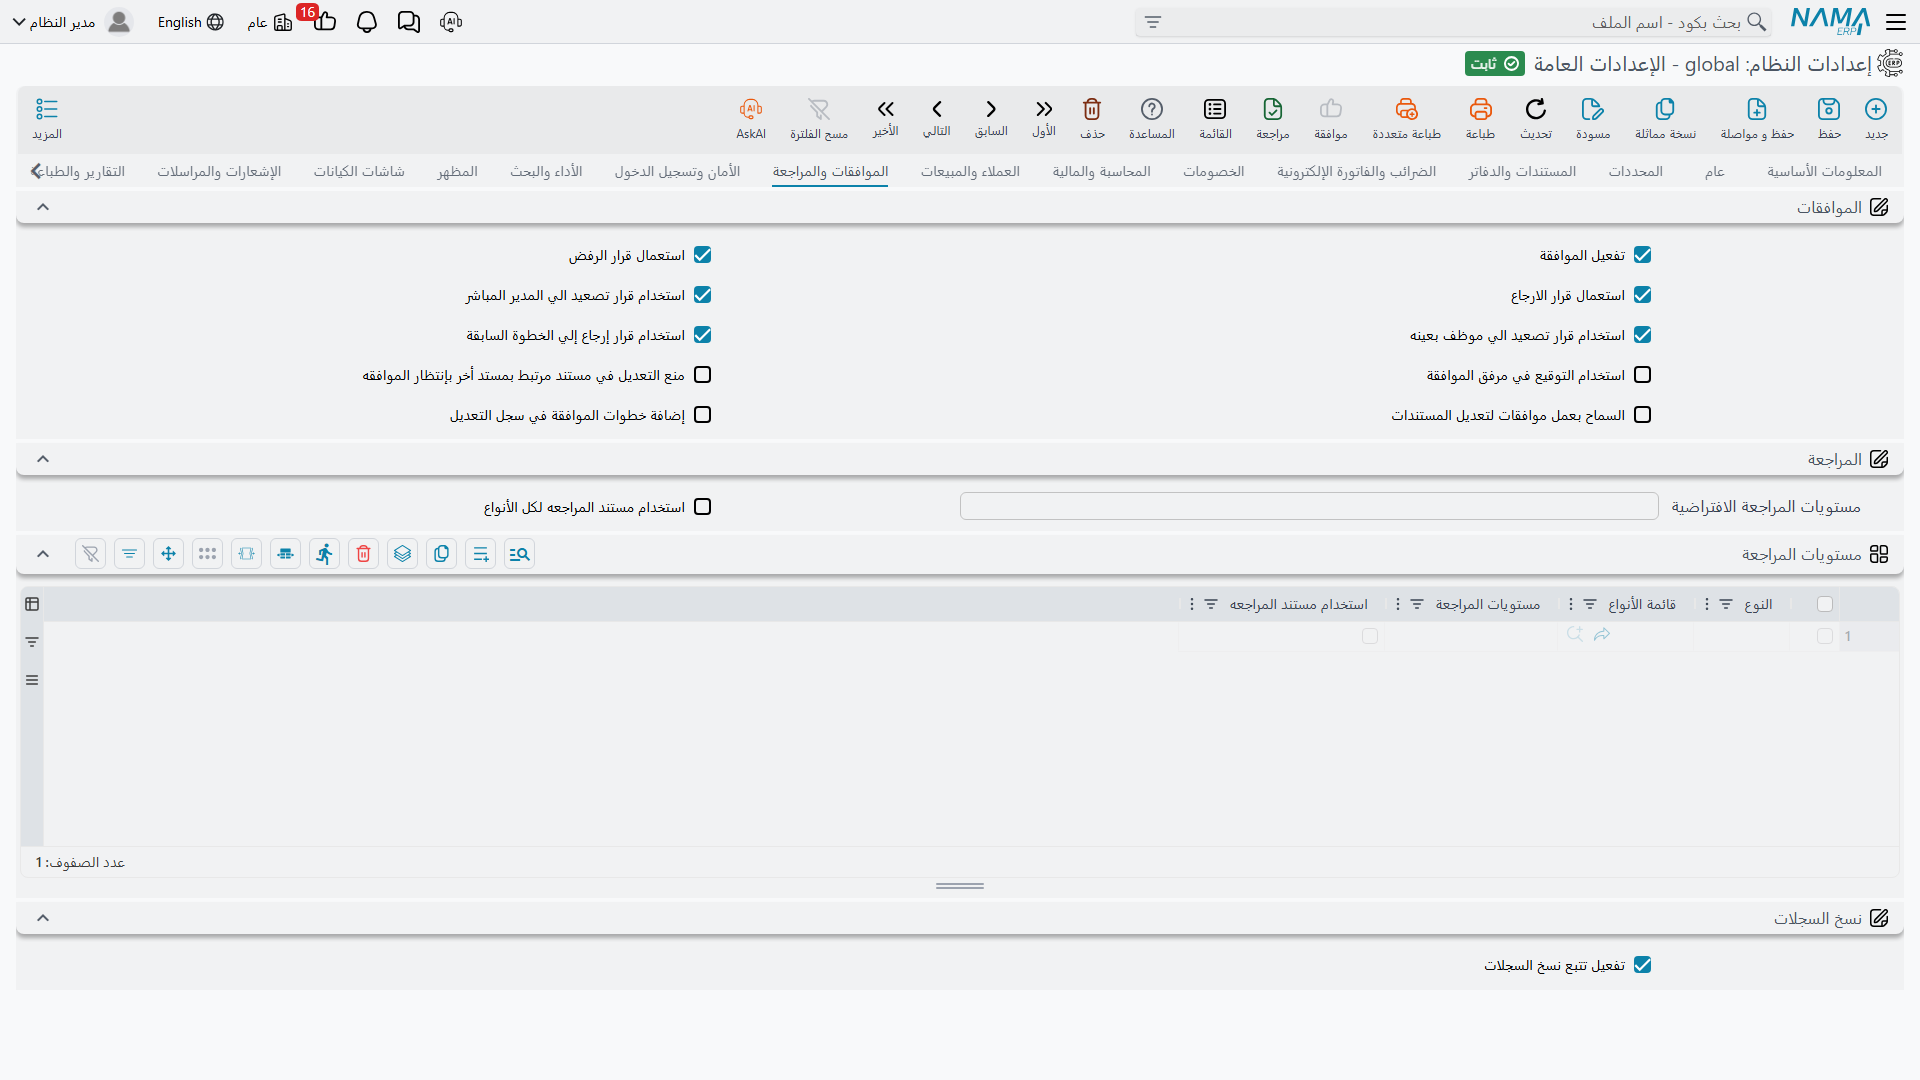
Task: Save the record with the حفظ icon
Action: [x=1829, y=109]
